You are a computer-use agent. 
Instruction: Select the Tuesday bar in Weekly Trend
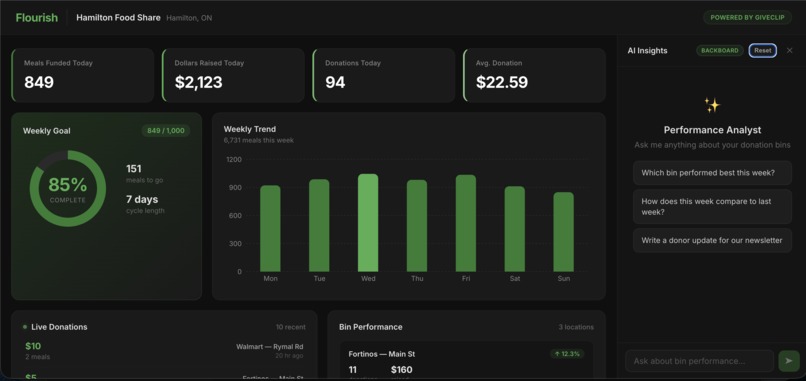click(319, 225)
